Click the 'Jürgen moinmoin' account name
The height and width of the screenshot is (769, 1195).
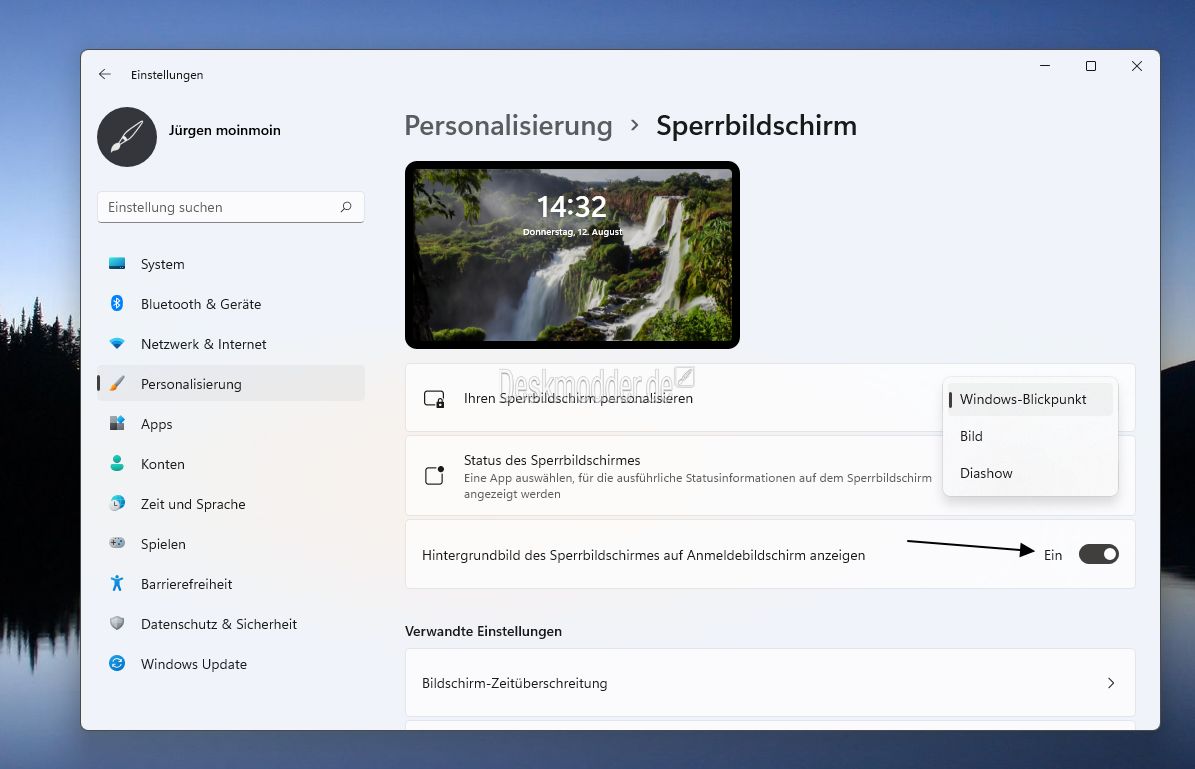[x=224, y=130]
